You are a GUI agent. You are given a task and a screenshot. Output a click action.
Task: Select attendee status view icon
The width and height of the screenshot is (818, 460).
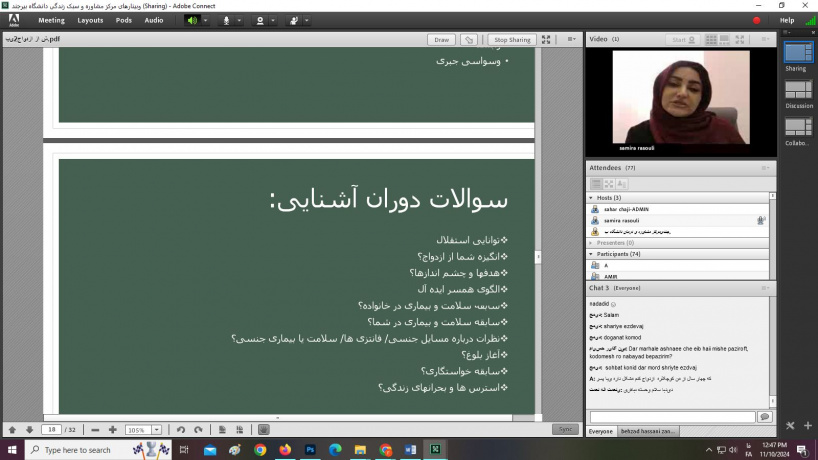[x=622, y=184]
